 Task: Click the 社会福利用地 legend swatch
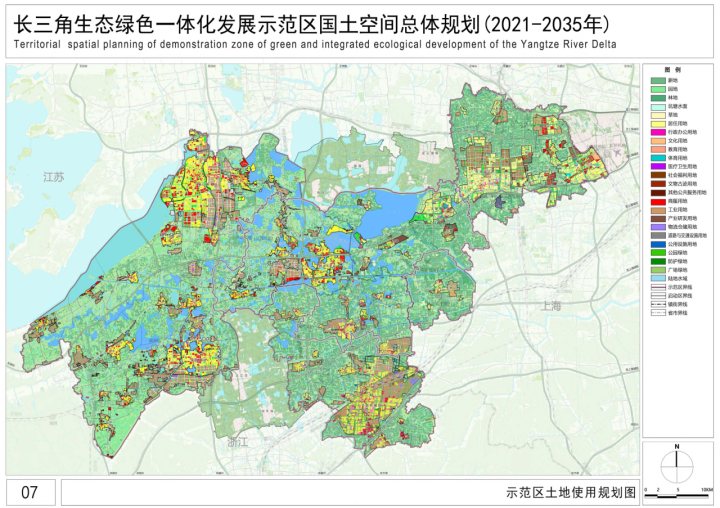tap(658, 175)
